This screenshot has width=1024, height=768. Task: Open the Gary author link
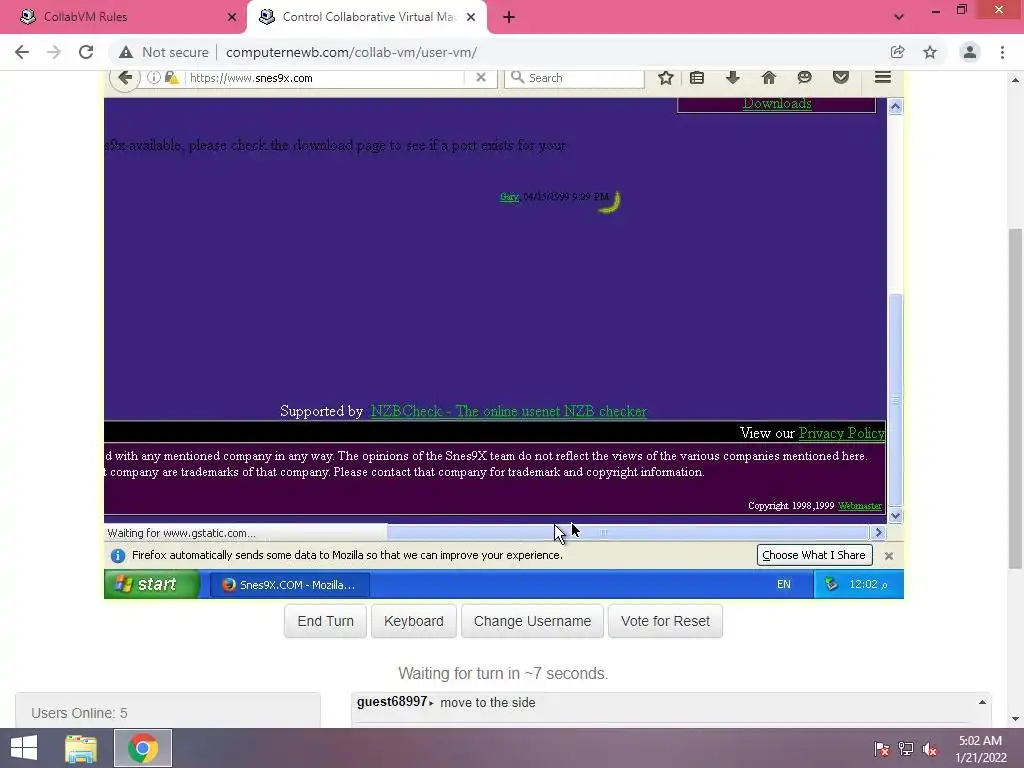[x=509, y=197]
